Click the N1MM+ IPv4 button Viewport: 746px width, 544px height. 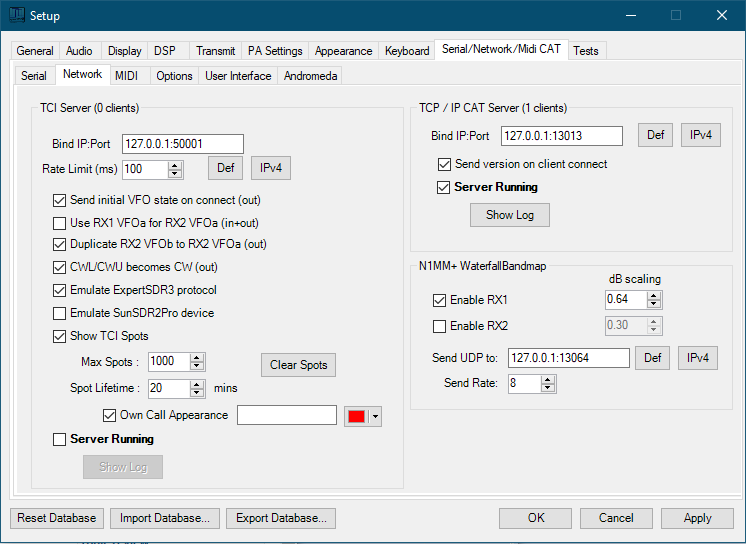[698, 358]
